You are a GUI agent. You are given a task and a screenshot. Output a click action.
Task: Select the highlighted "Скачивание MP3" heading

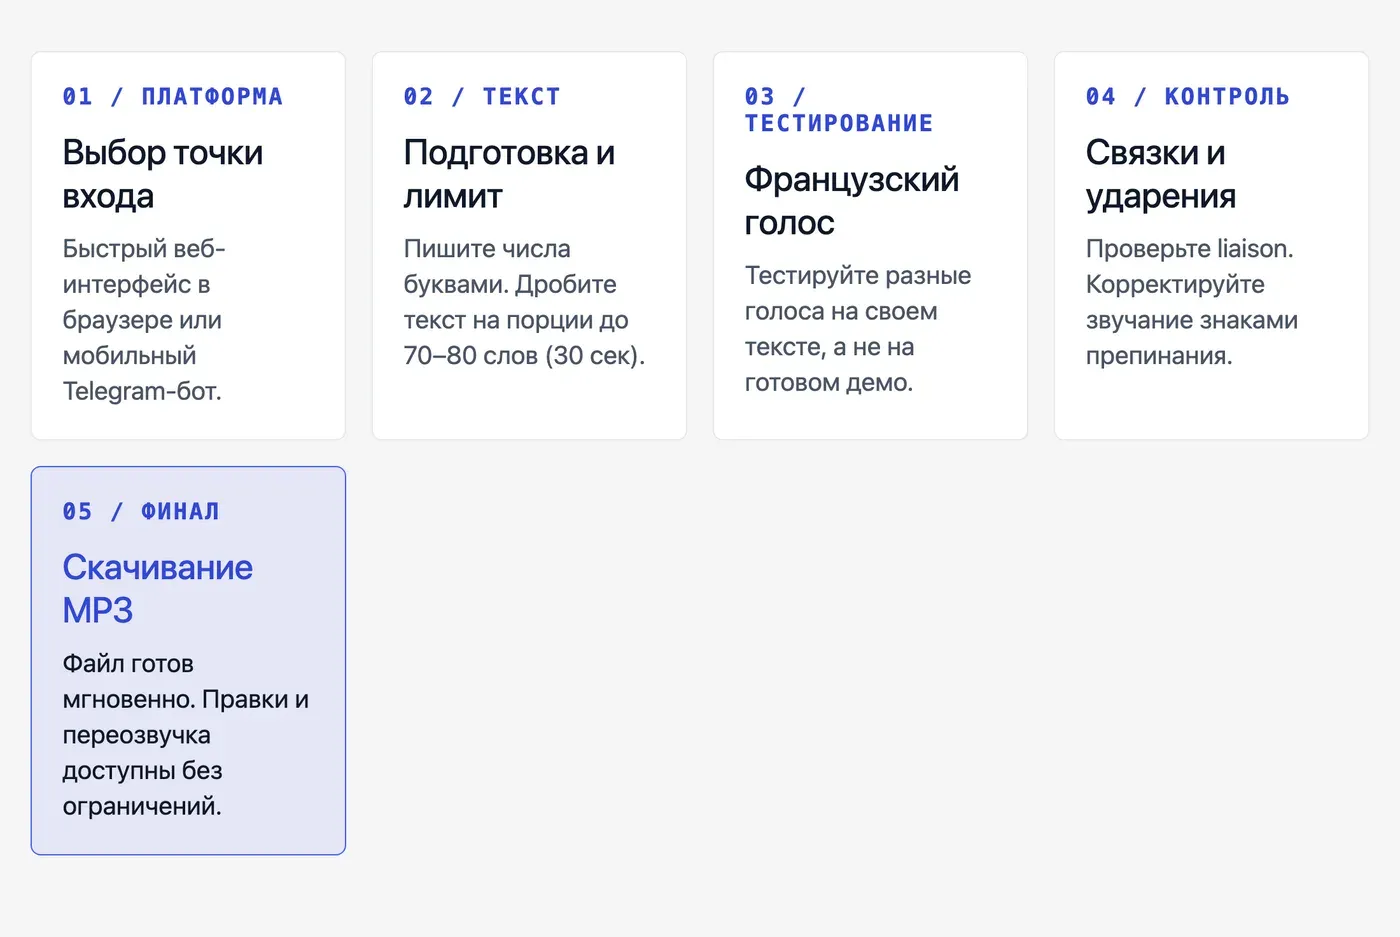point(158,589)
